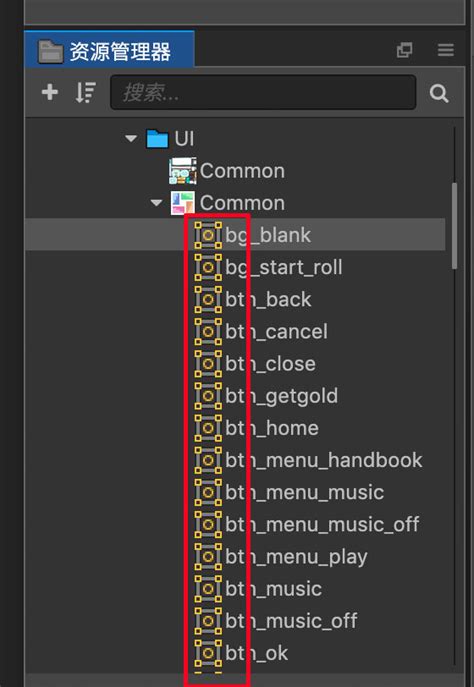Select the btn_getgold asset
Viewport: 474px width, 687px height.
282,396
